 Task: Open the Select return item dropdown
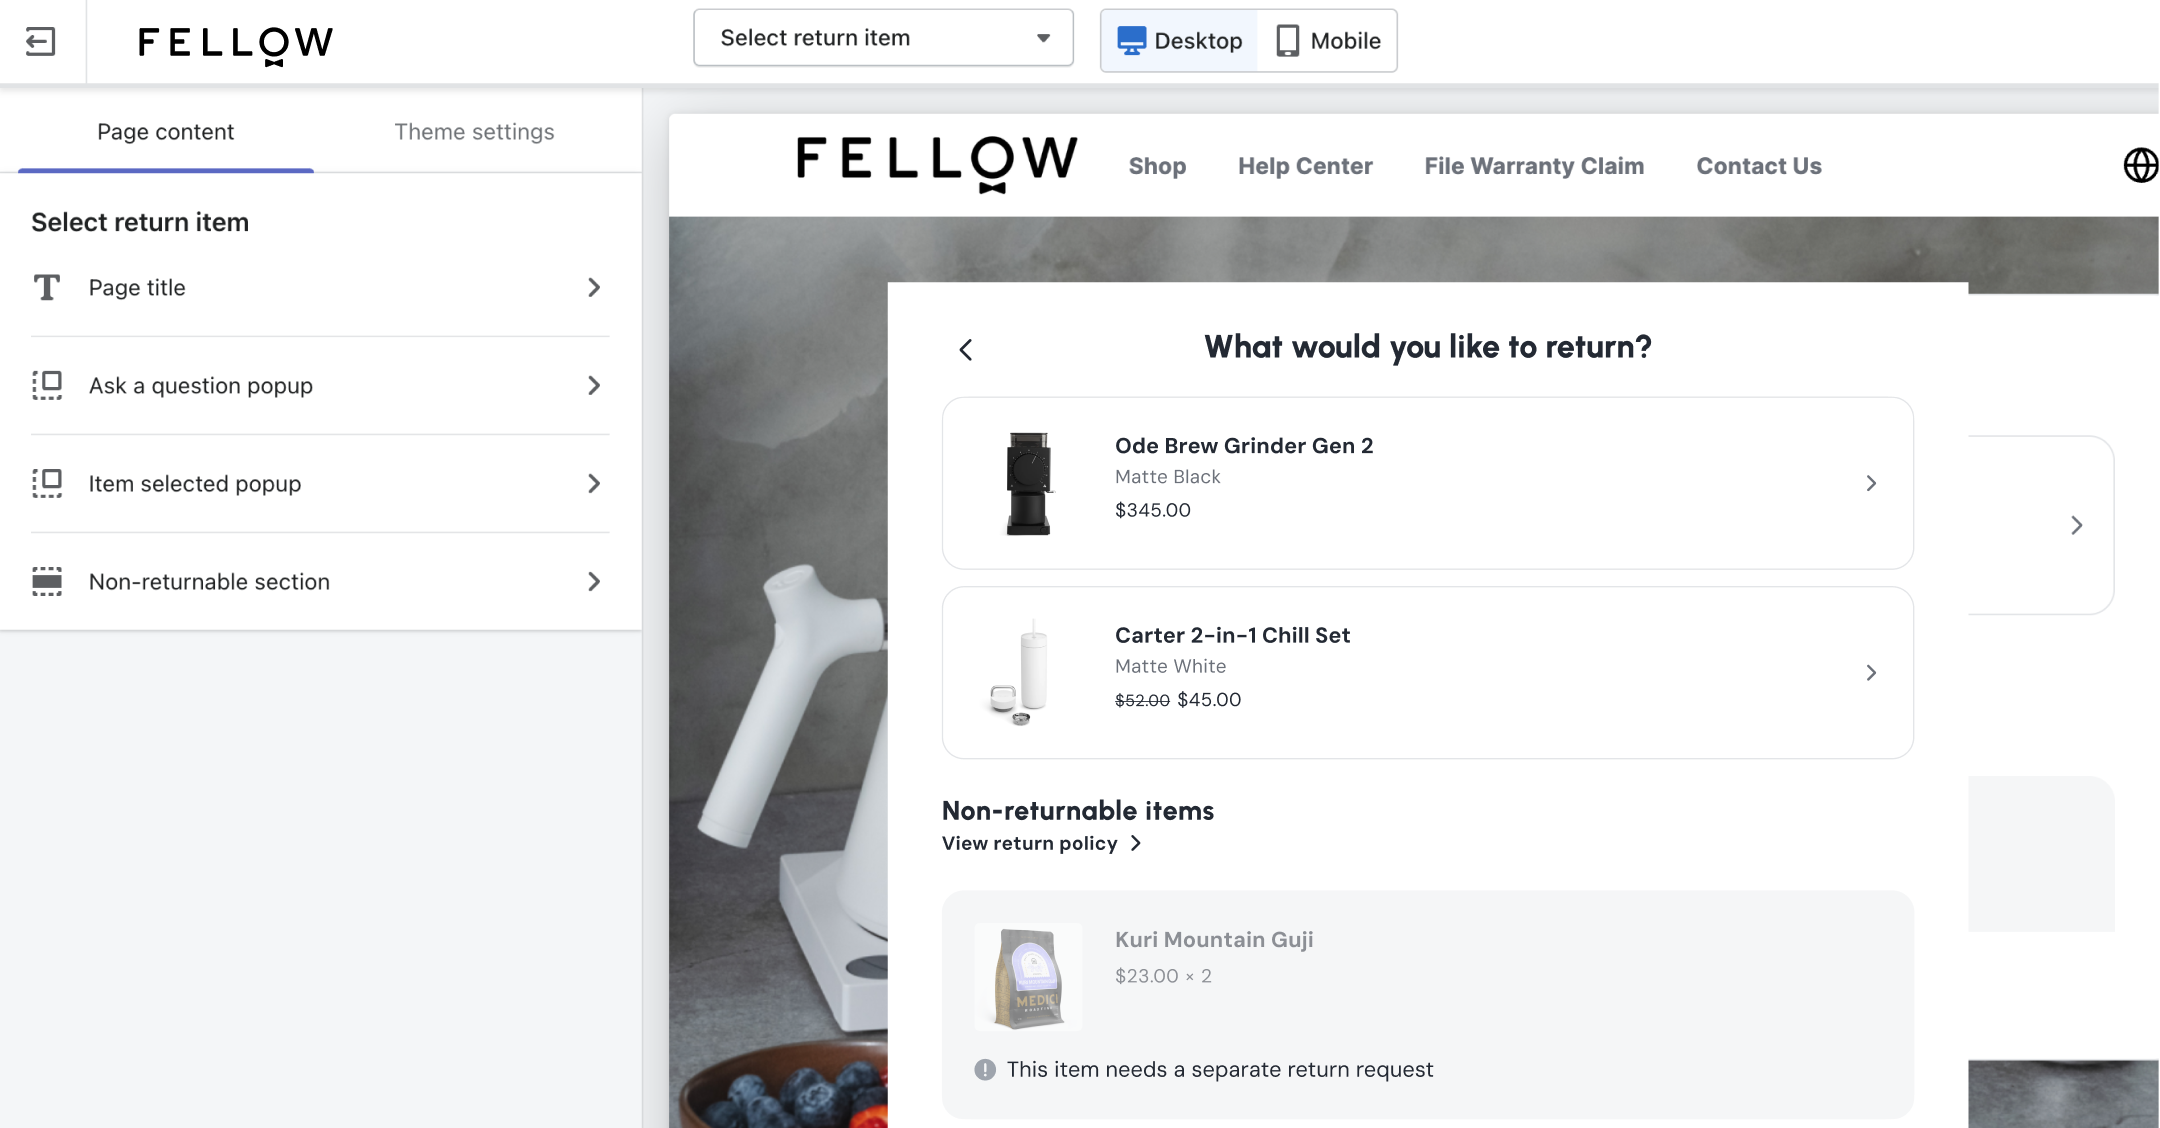pyautogui.click(x=883, y=38)
